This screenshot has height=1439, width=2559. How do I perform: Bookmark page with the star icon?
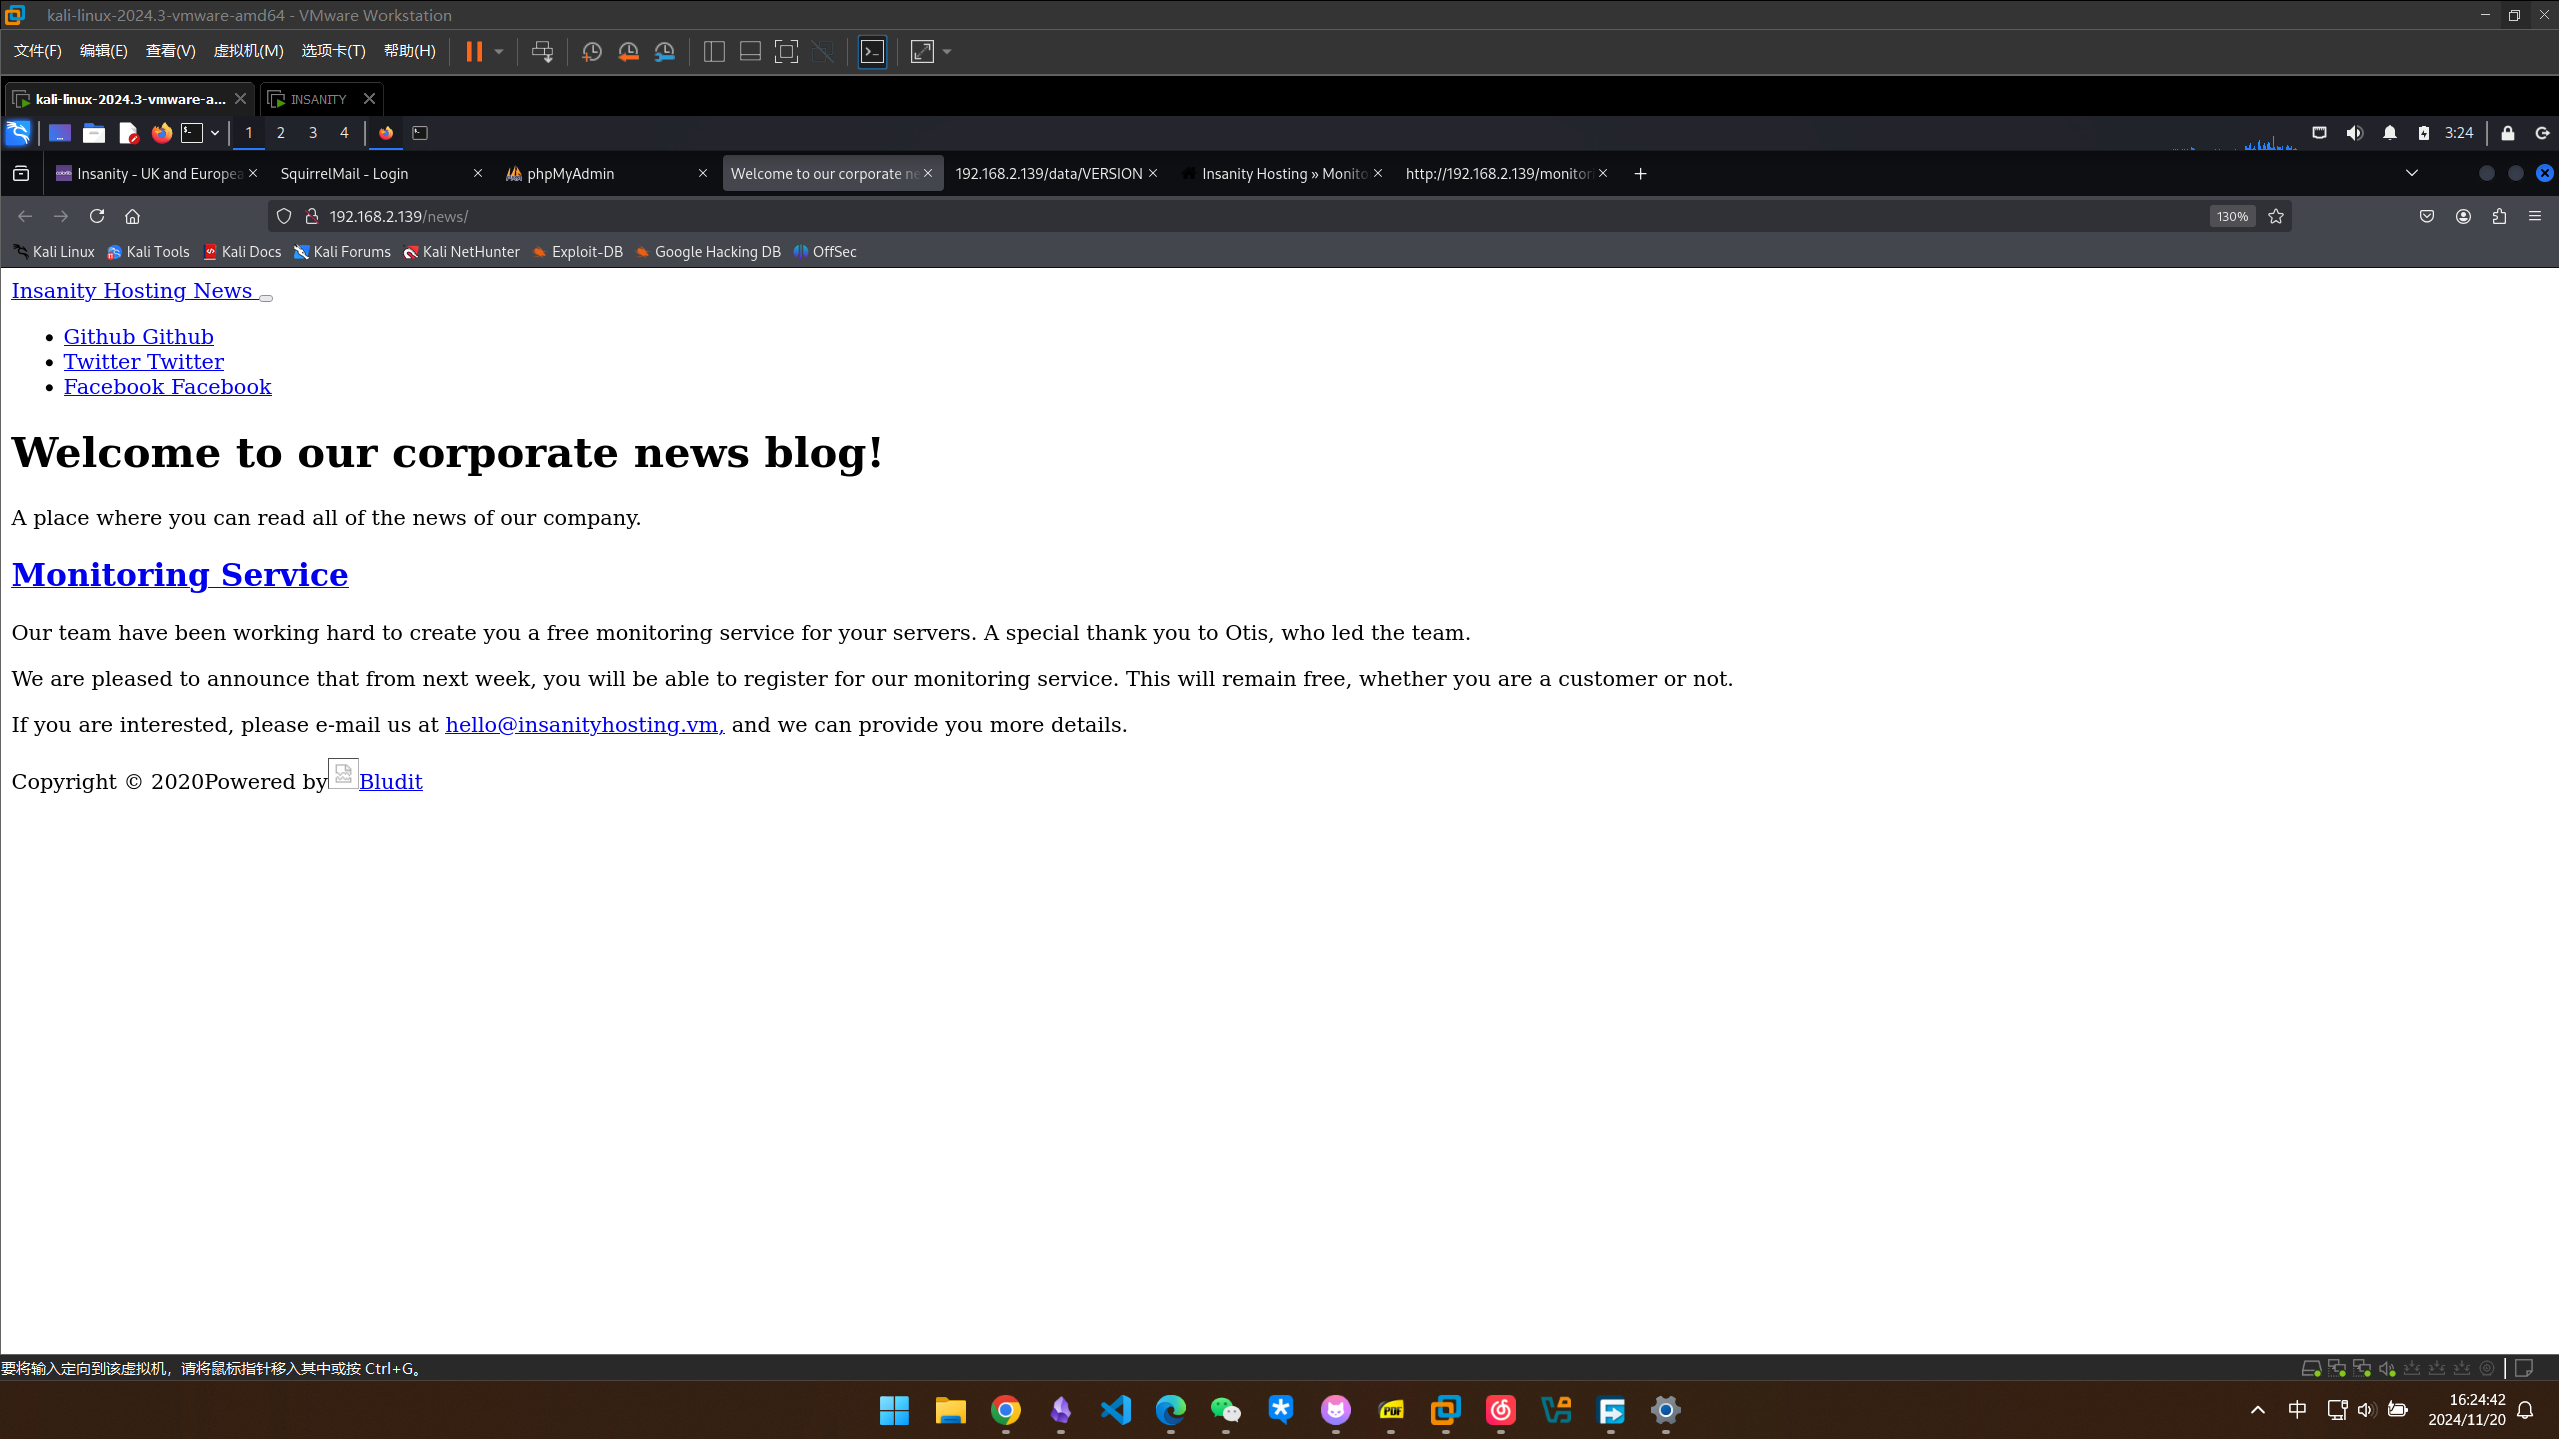click(2276, 216)
